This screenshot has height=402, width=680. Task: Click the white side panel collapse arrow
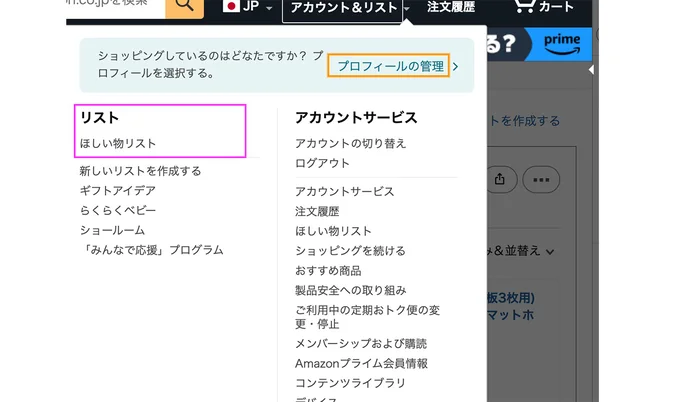tap(591, 70)
